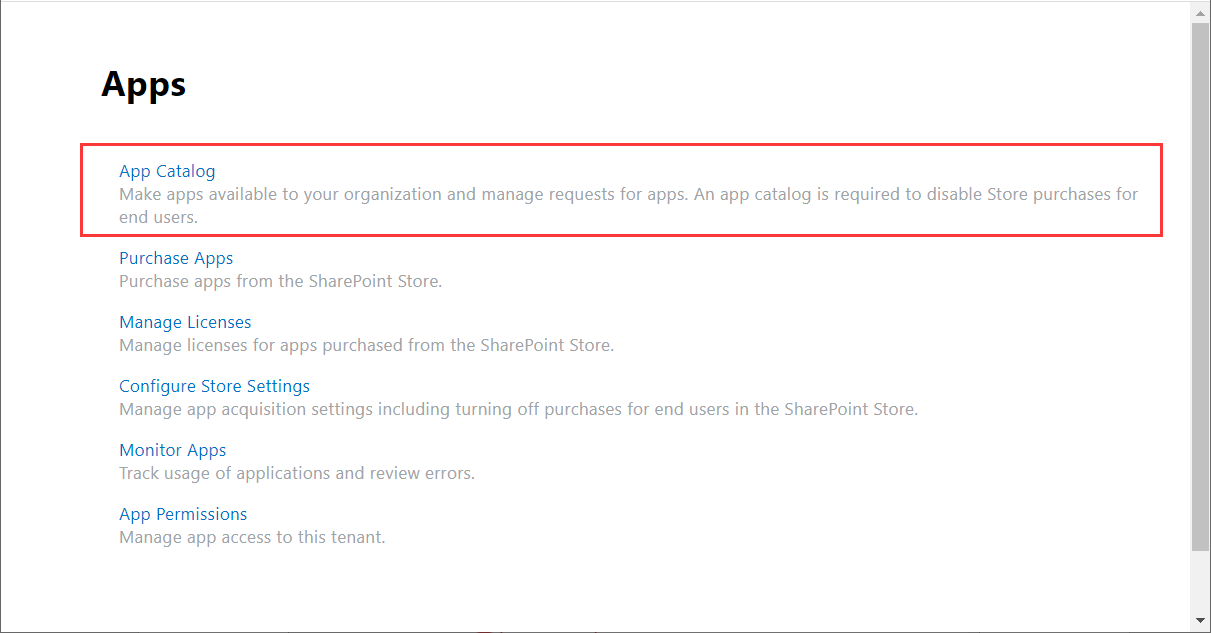Click the scrollbar down arrow

(1200, 621)
